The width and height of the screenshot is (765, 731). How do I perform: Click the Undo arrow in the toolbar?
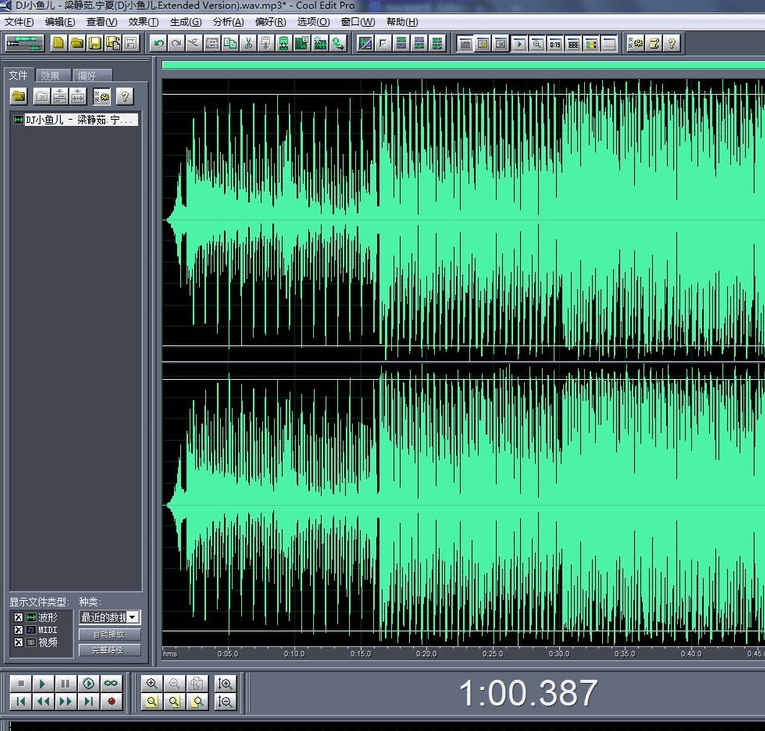[158, 43]
